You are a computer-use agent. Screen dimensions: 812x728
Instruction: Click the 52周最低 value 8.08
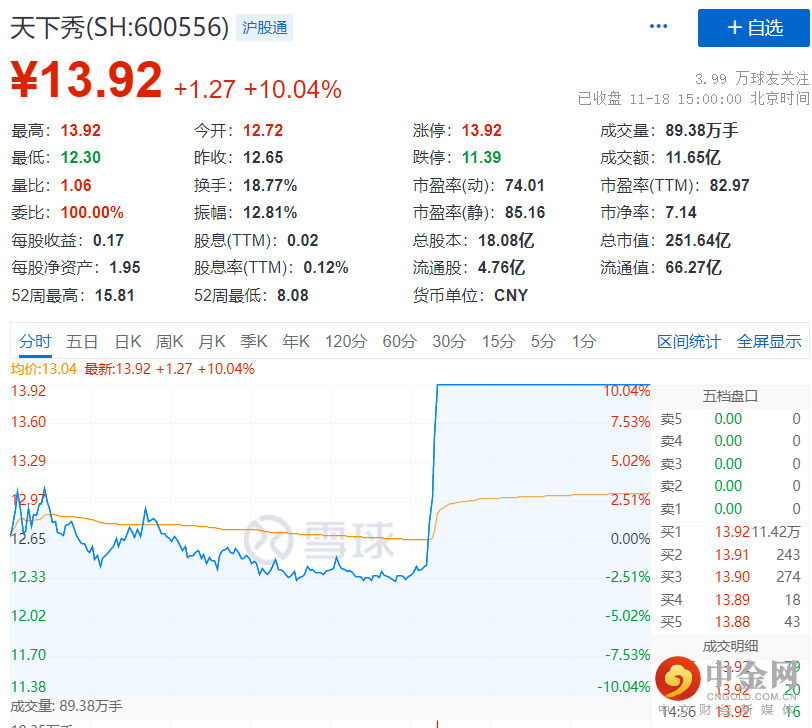click(x=293, y=296)
